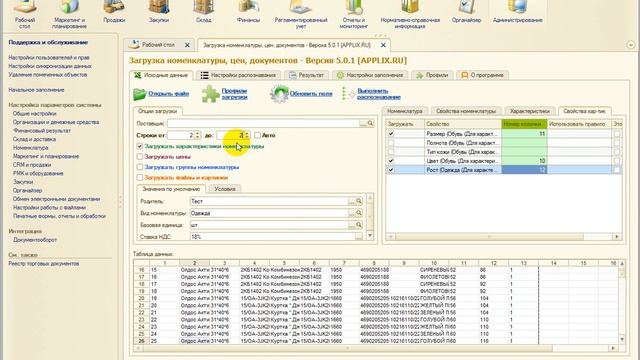The width and height of the screenshot is (640, 360).
Task: Click the run recognition steps icon
Action: tap(348, 93)
